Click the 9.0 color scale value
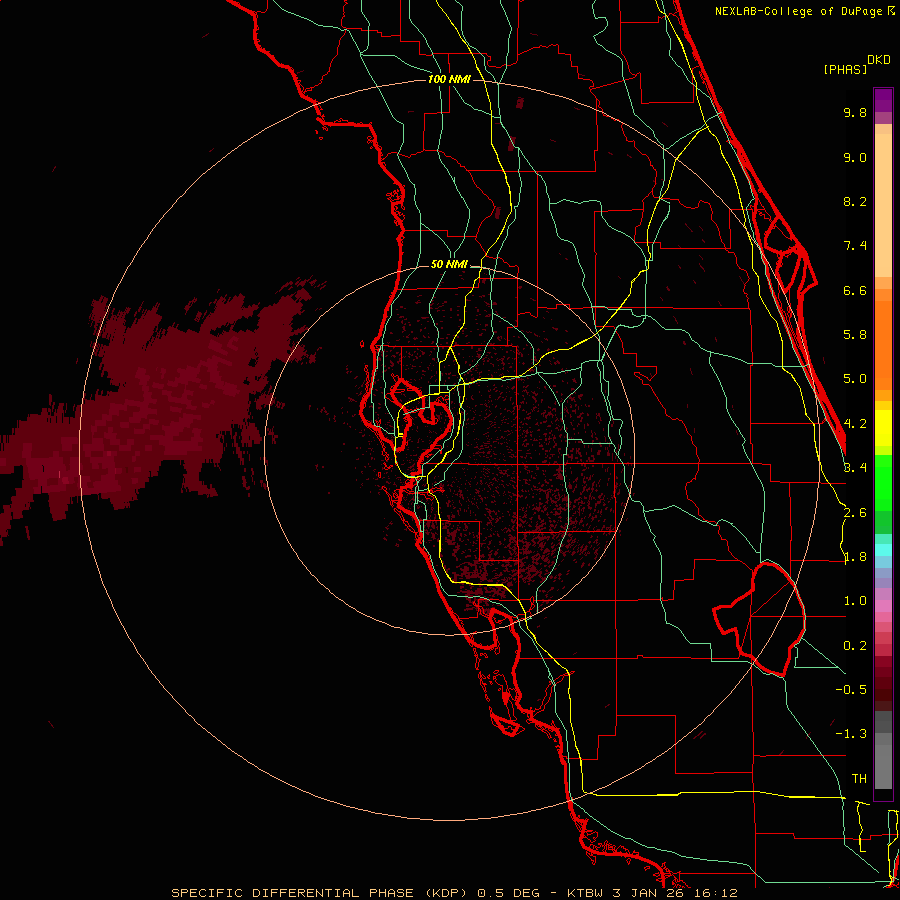 coord(855,158)
